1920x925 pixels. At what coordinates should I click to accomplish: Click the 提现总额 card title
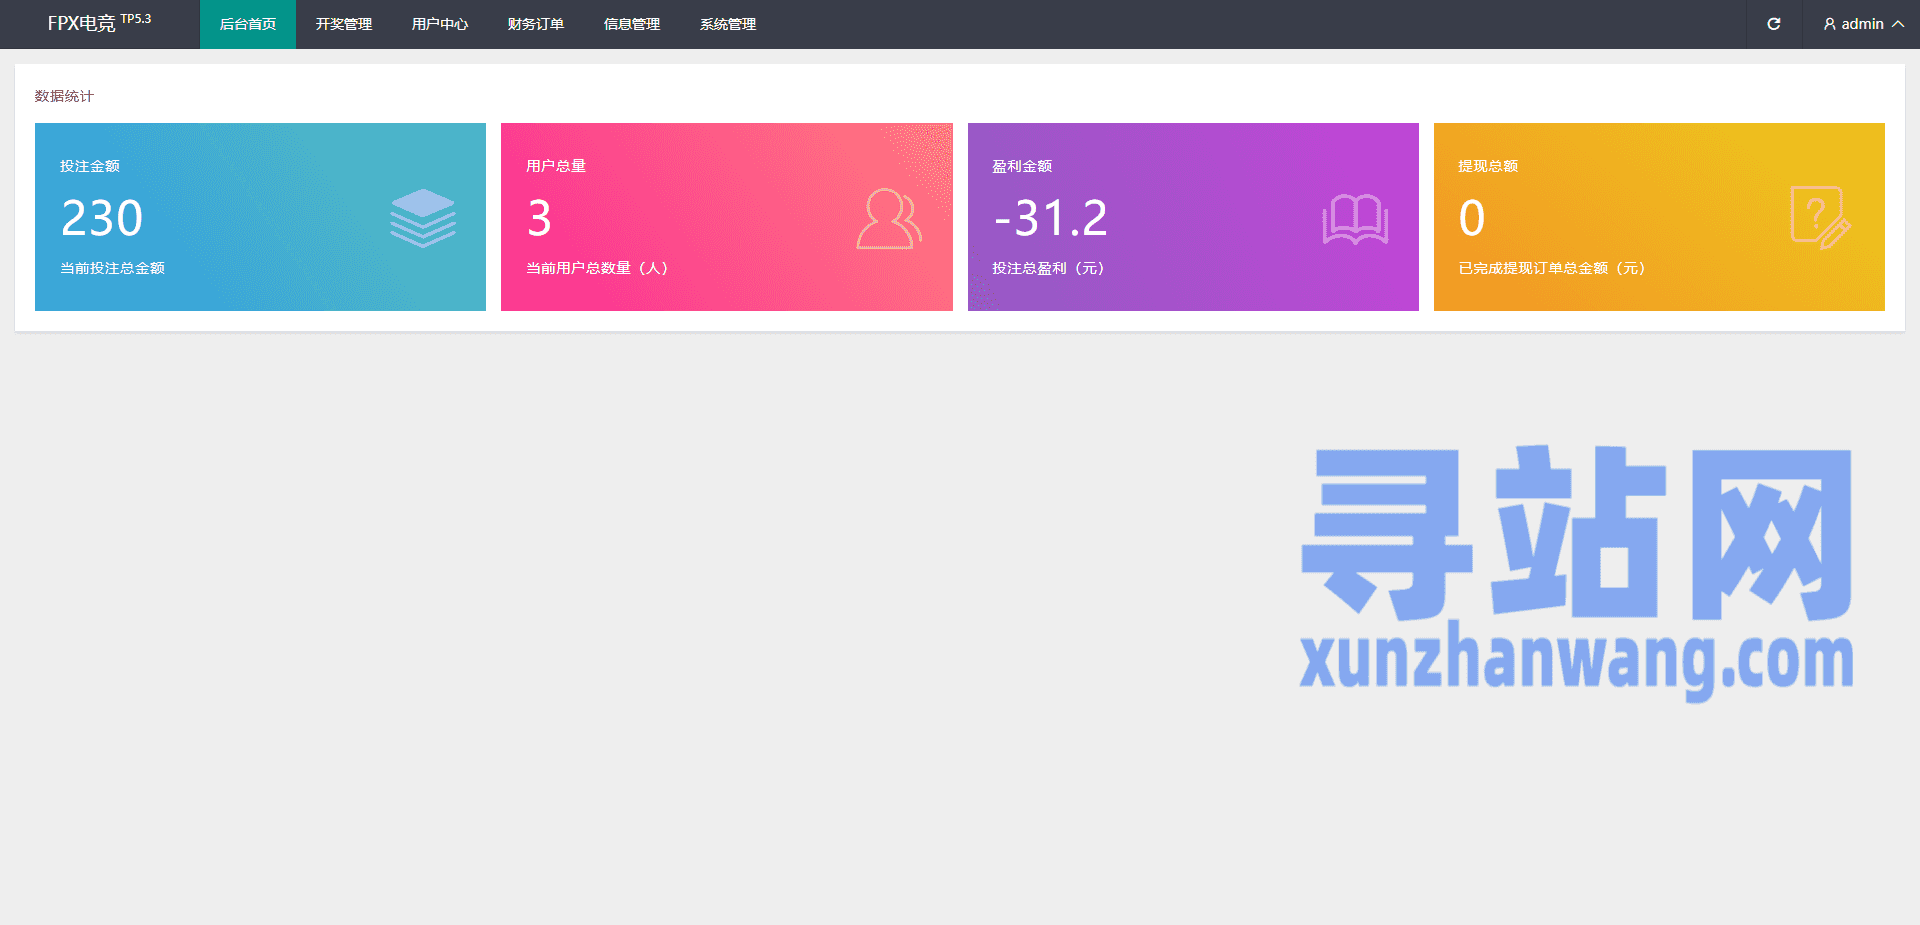(1488, 166)
